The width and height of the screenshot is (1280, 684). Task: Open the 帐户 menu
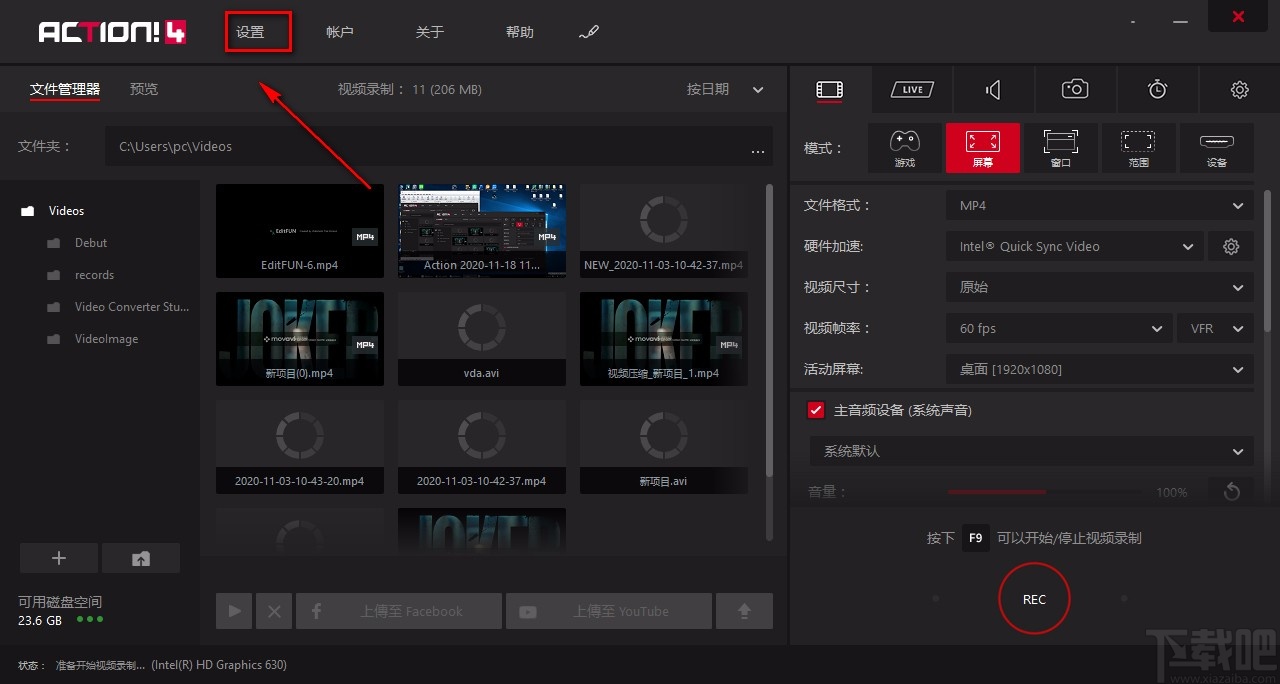pyautogui.click(x=340, y=32)
